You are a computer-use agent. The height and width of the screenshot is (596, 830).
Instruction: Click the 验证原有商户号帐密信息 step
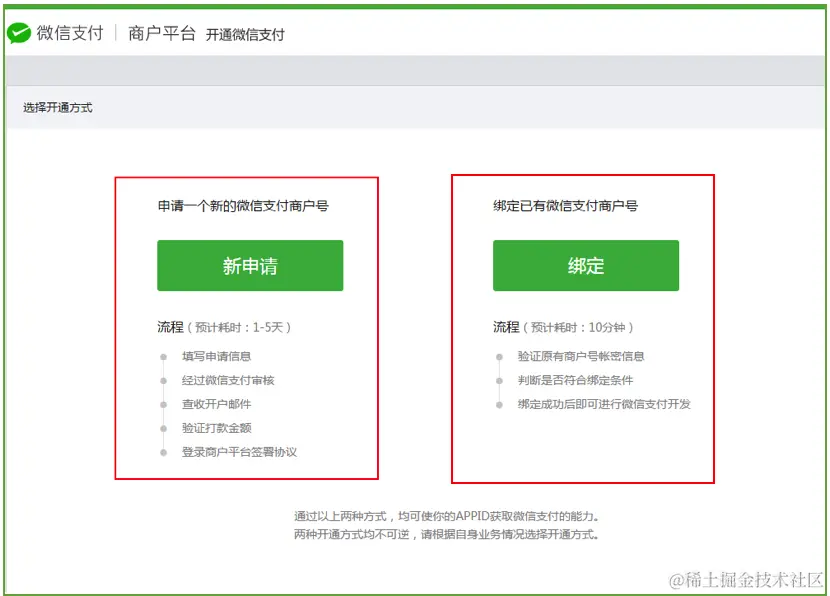581,356
